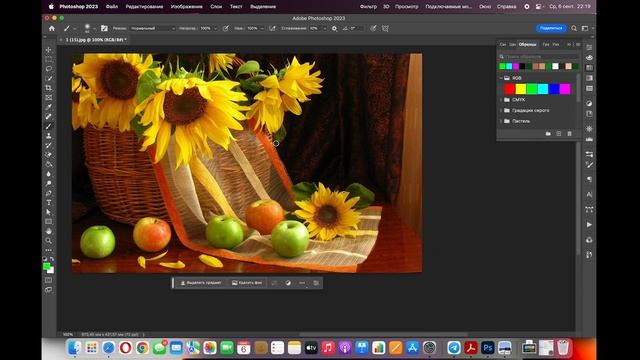The image size is (640, 360).
Task: Collapse the RGB swatch group
Action: 501,78
